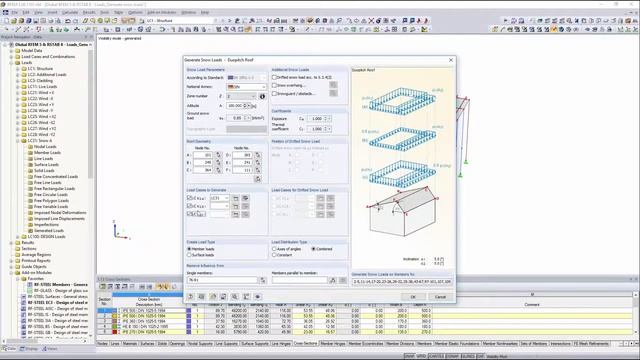Image resolution: width=640 pixels, height=360 pixels.
Task: Expand Printout Reports tree node
Action: [x=11, y=261]
